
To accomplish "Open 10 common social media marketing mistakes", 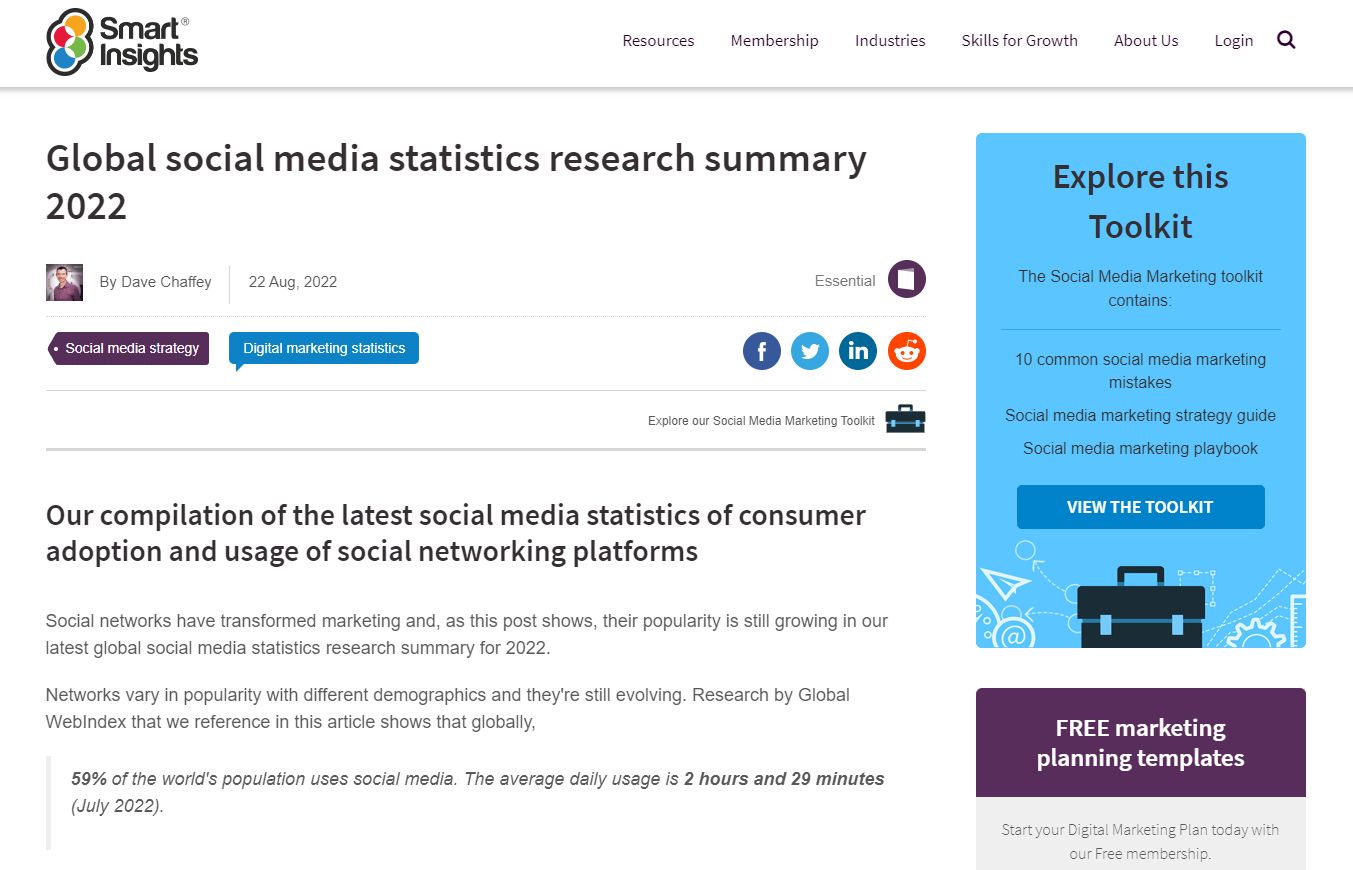I will pos(1140,371).
